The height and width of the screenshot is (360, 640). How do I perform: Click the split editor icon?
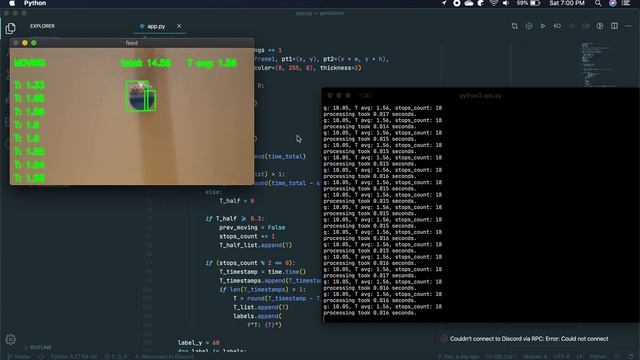click(x=614, y=26)
